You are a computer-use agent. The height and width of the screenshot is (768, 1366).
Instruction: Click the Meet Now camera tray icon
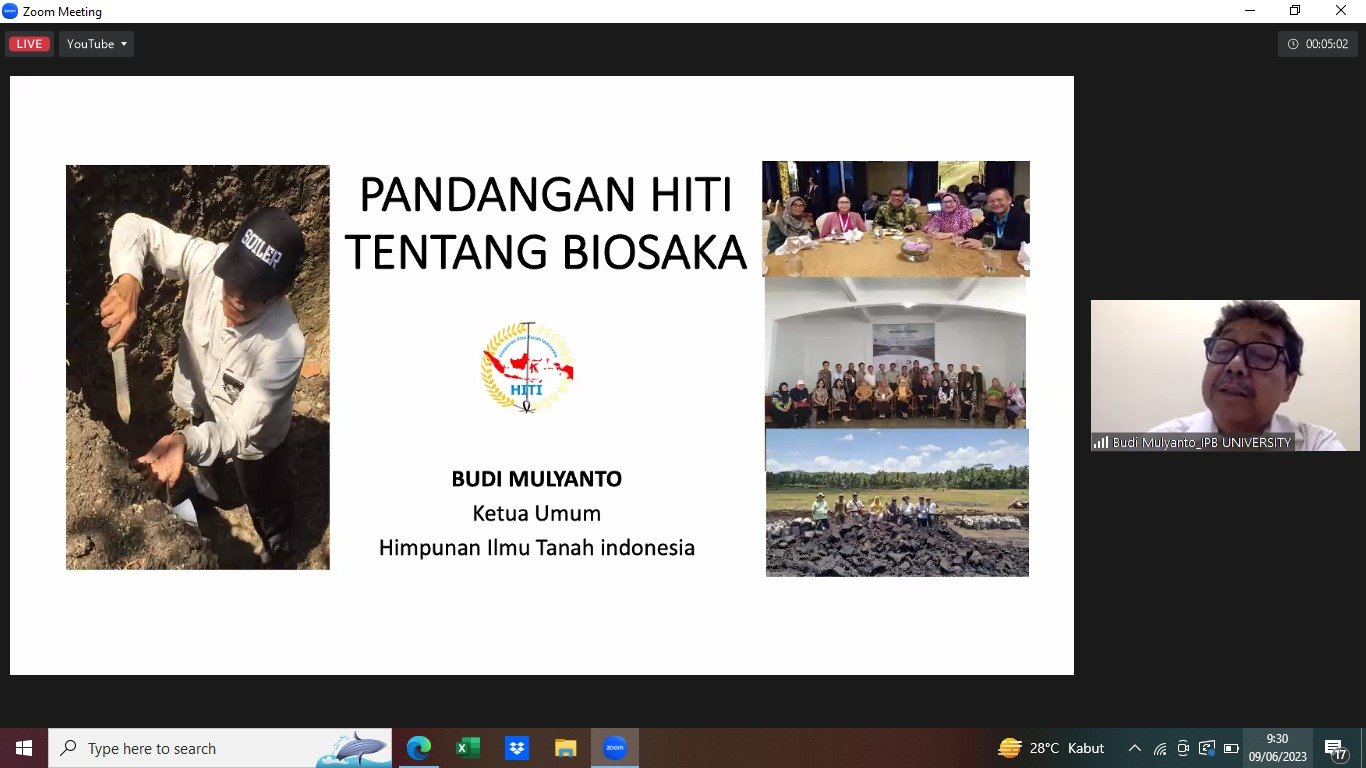(1183, 748)
